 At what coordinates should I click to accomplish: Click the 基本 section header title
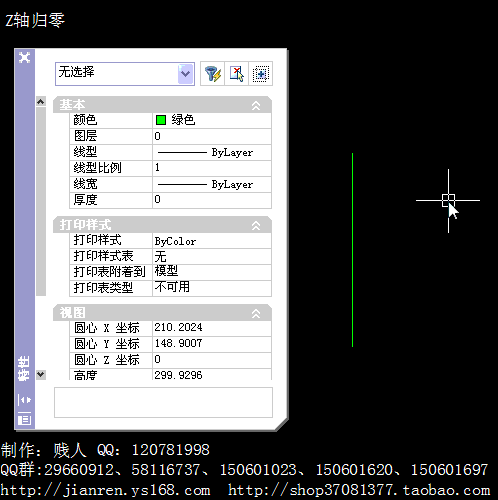click(x=72, y=105)
